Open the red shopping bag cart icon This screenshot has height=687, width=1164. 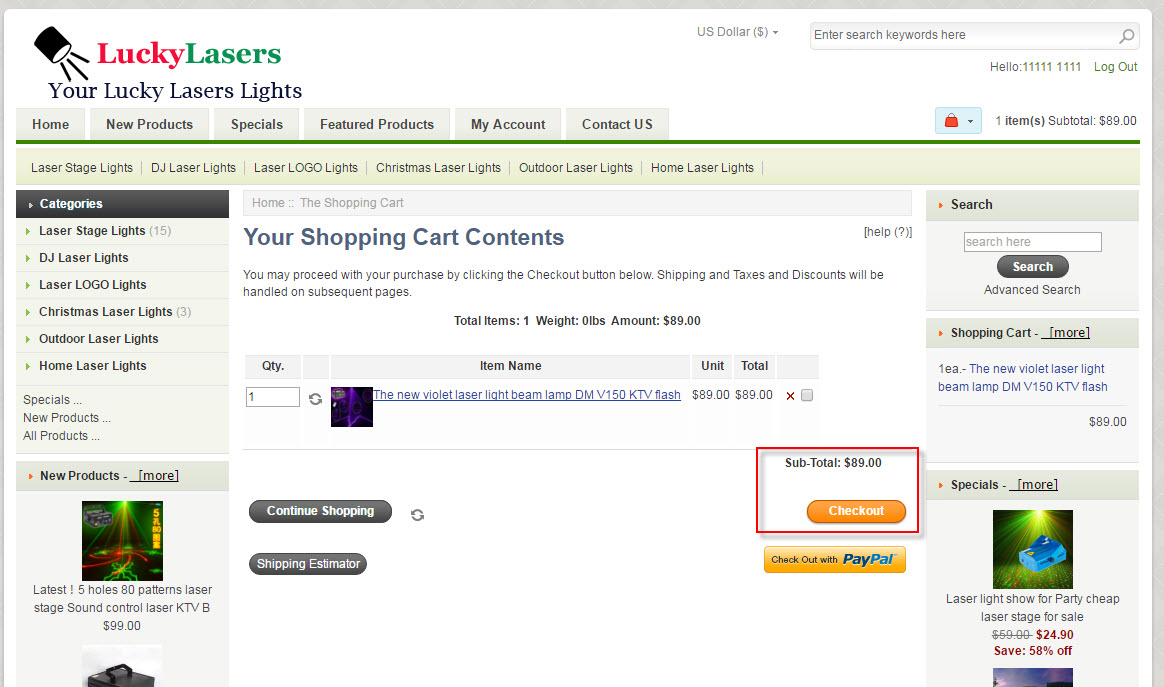[x=951, y=121]
